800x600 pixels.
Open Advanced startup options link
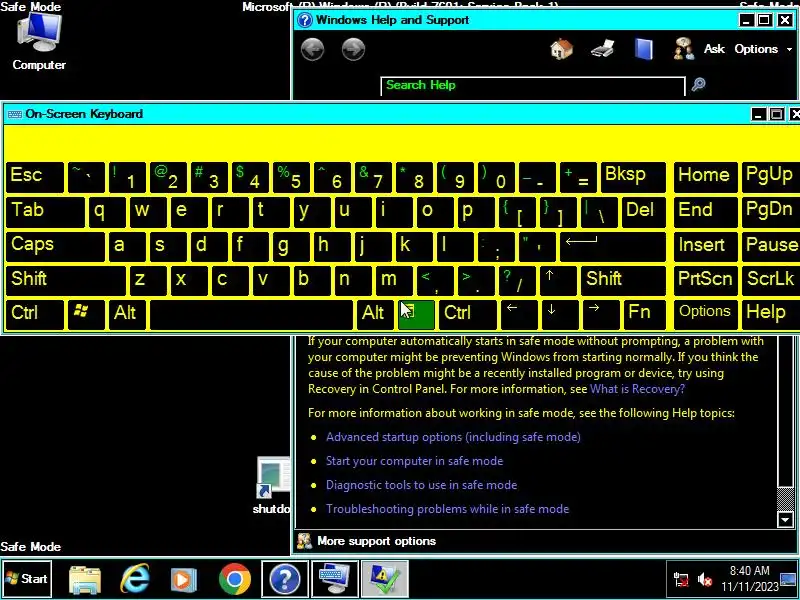pos(453,437)
